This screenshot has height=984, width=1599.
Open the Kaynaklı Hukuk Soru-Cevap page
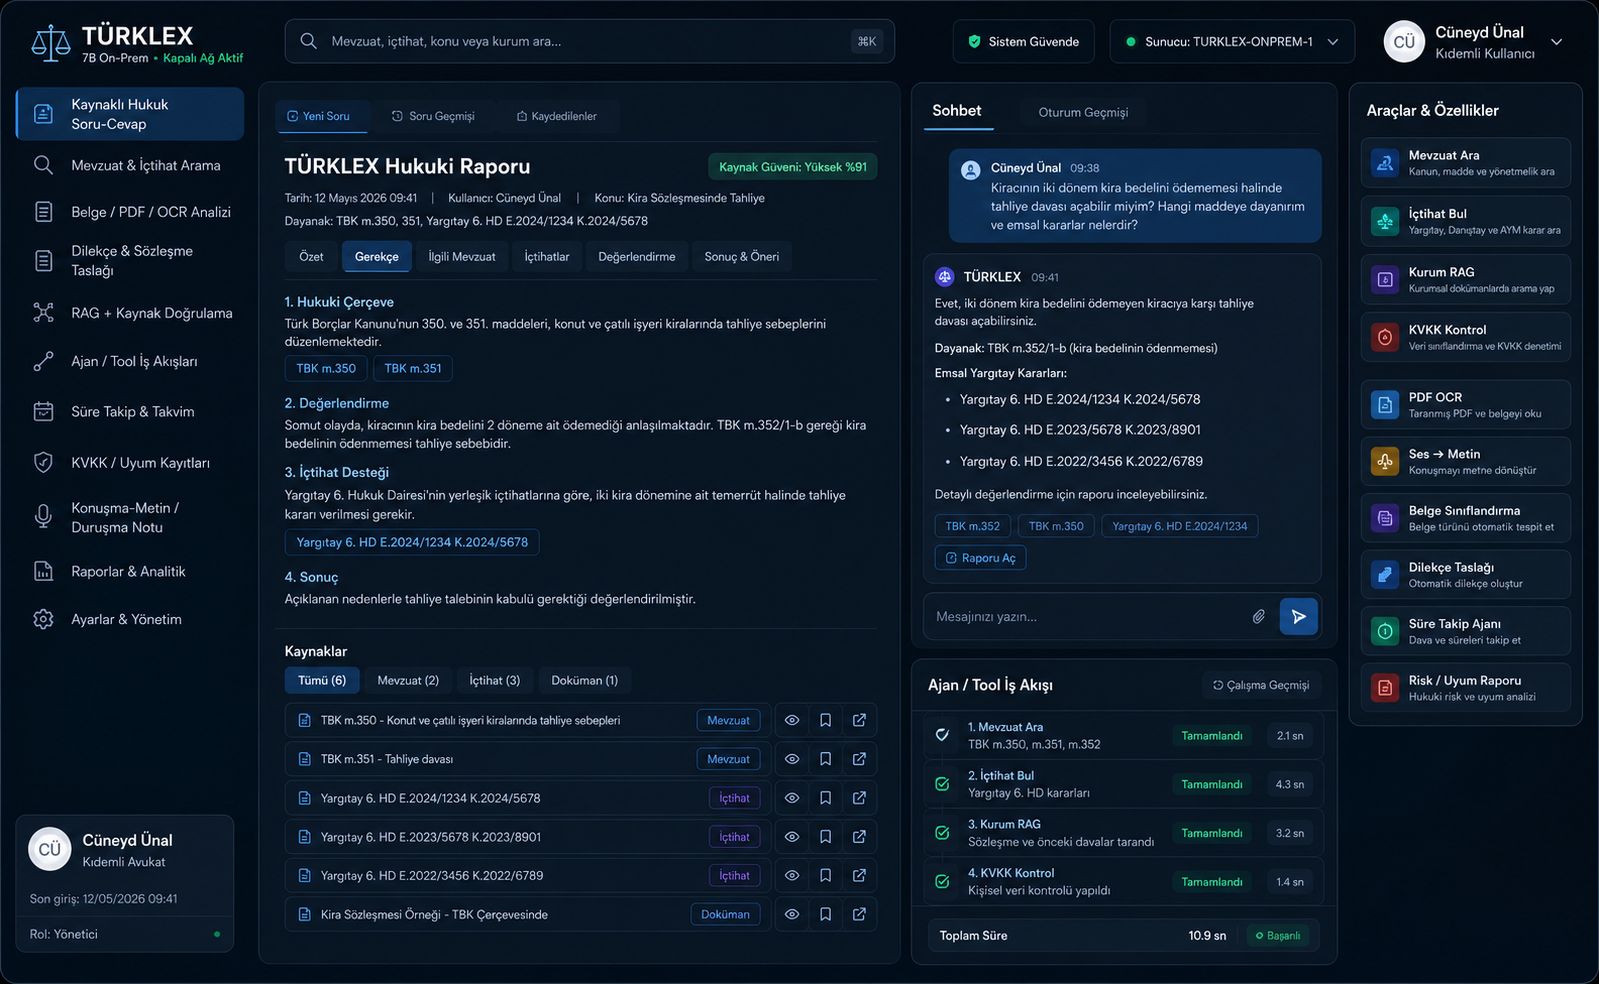130,114
